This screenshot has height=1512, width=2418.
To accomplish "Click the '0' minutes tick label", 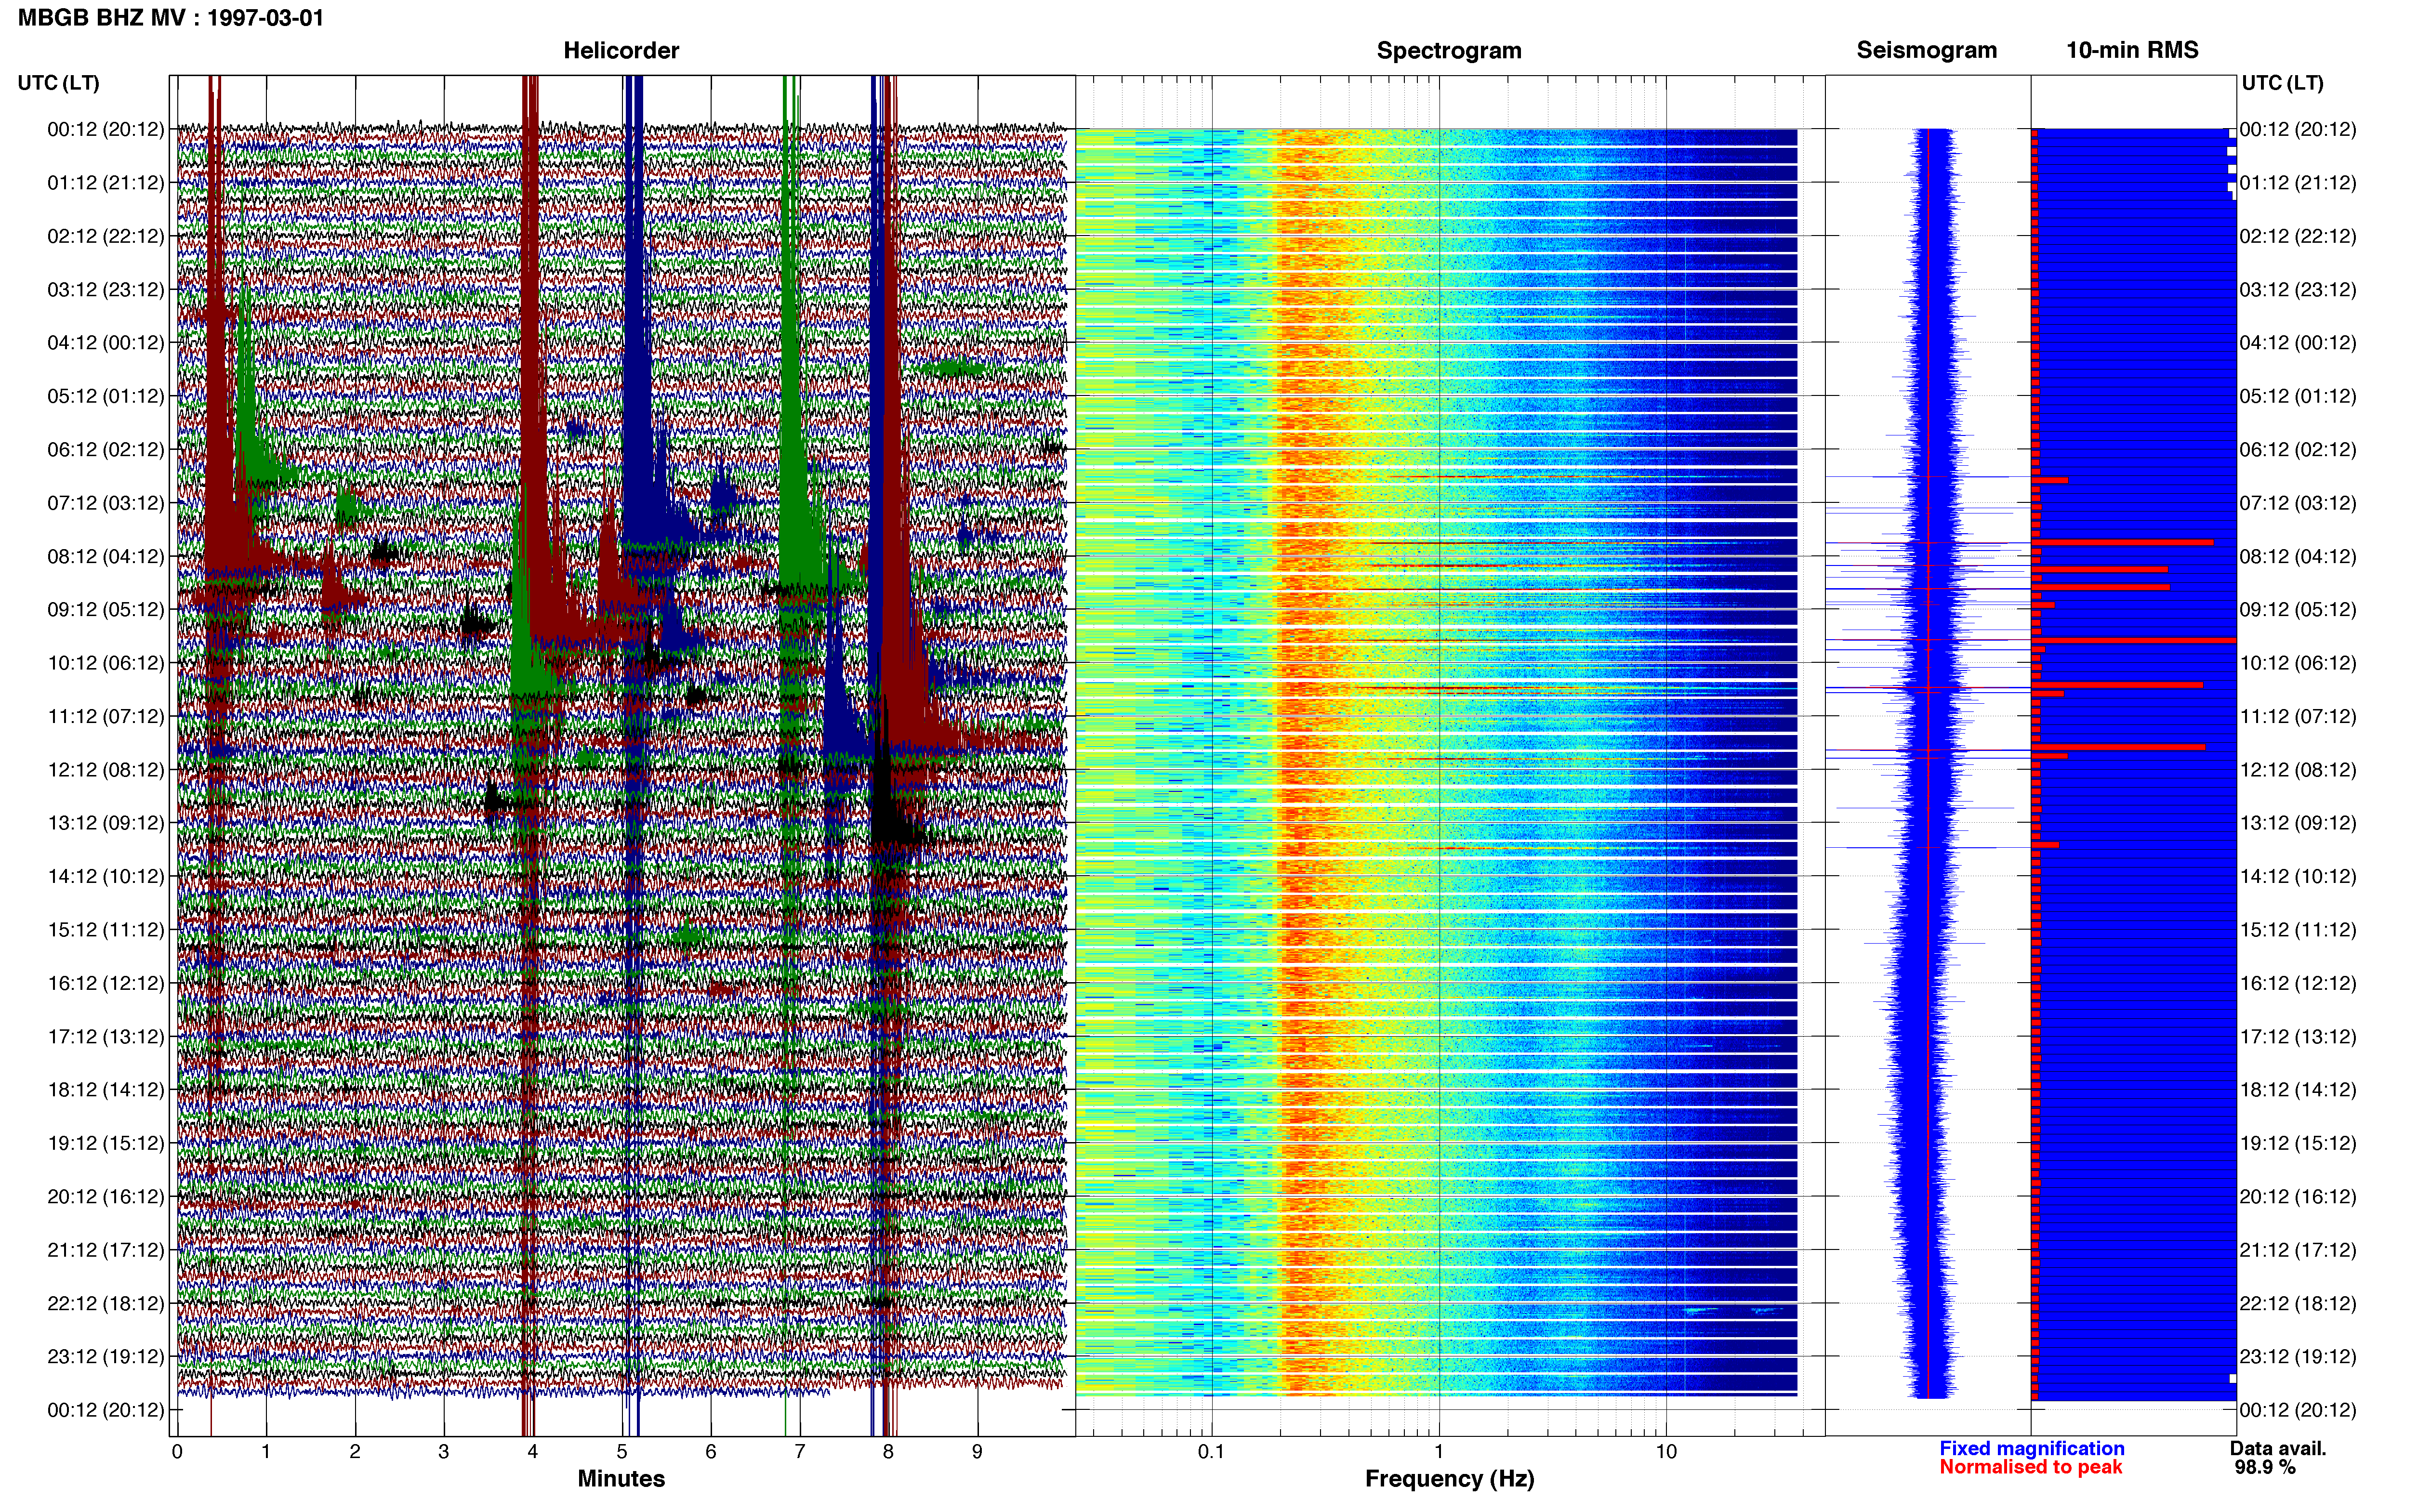I will [177, 1451].
